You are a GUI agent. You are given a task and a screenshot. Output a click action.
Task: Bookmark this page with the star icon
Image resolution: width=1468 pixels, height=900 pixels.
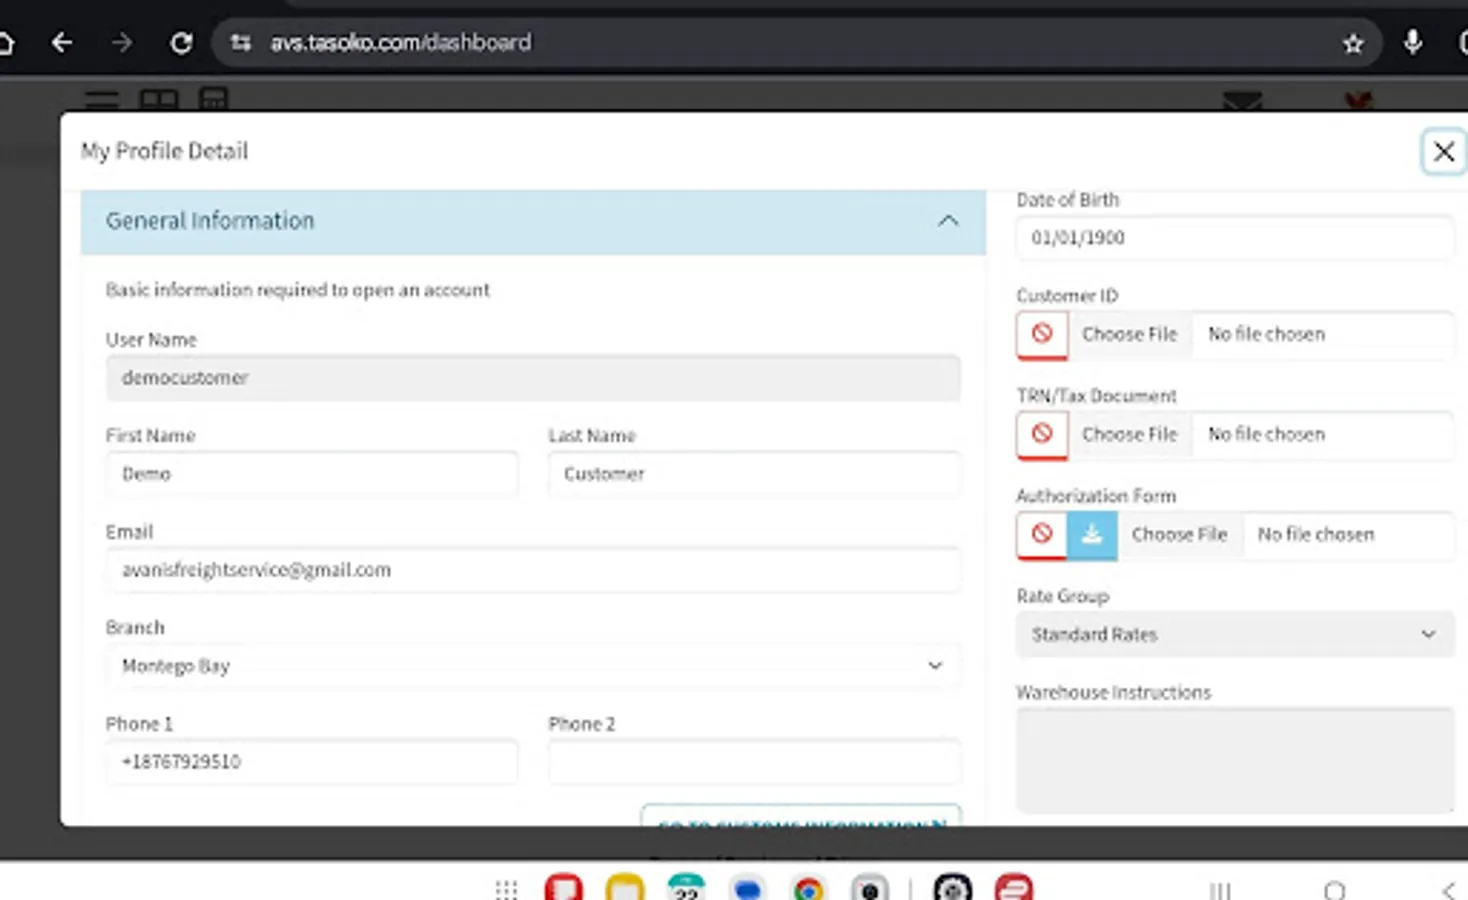pyautogui.click(x=1353, y=42)
